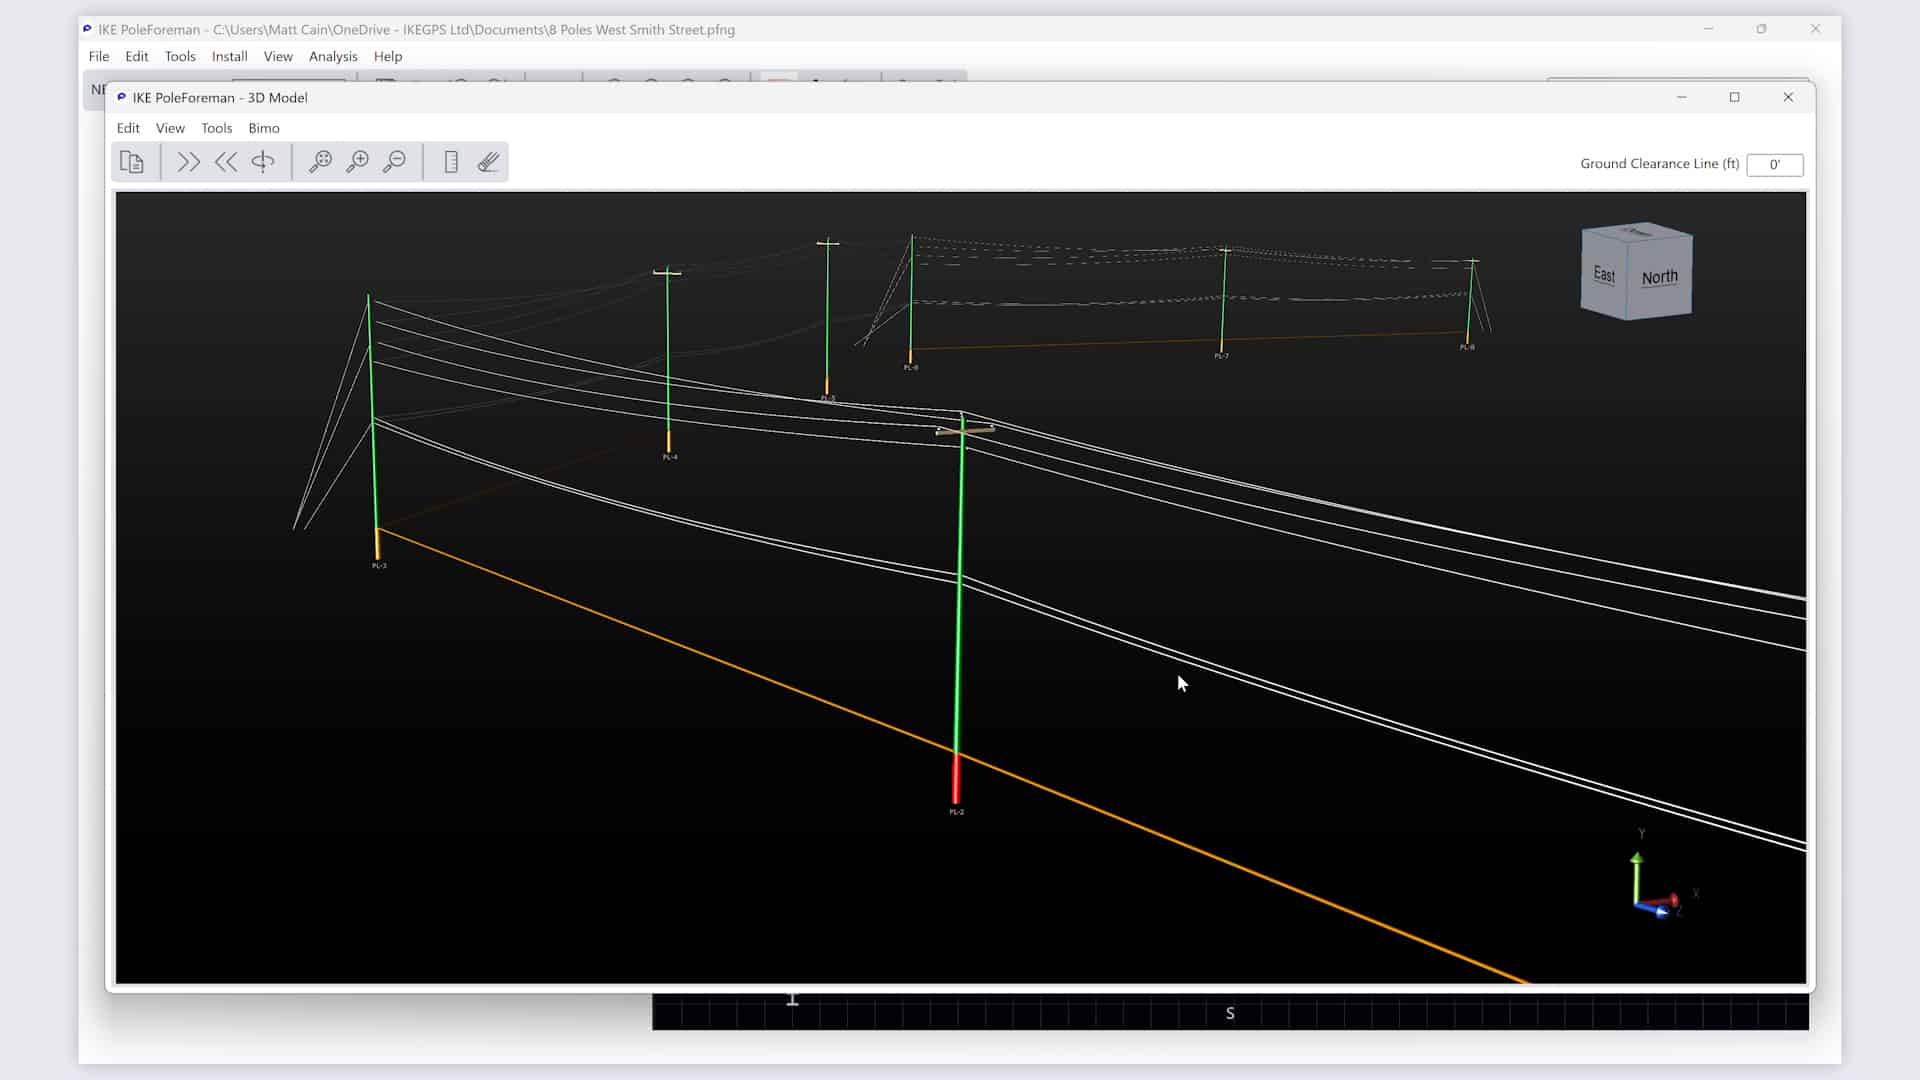Open the Analysis menu
Image resolution: width=1920 pixels, height=1080 pixels.
[x=333, y=56]
